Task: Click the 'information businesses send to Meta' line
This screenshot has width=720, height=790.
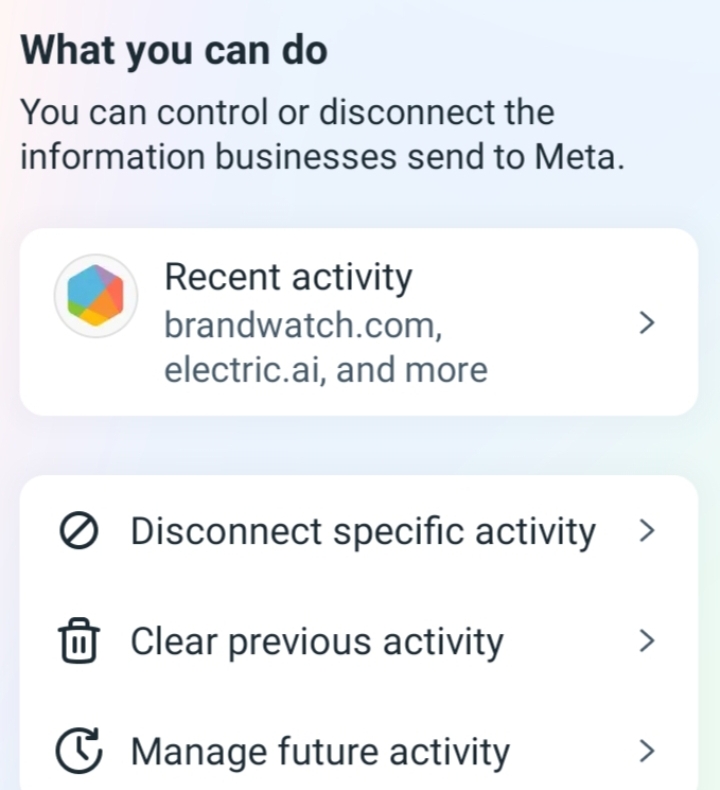Action: click(322, 157)
